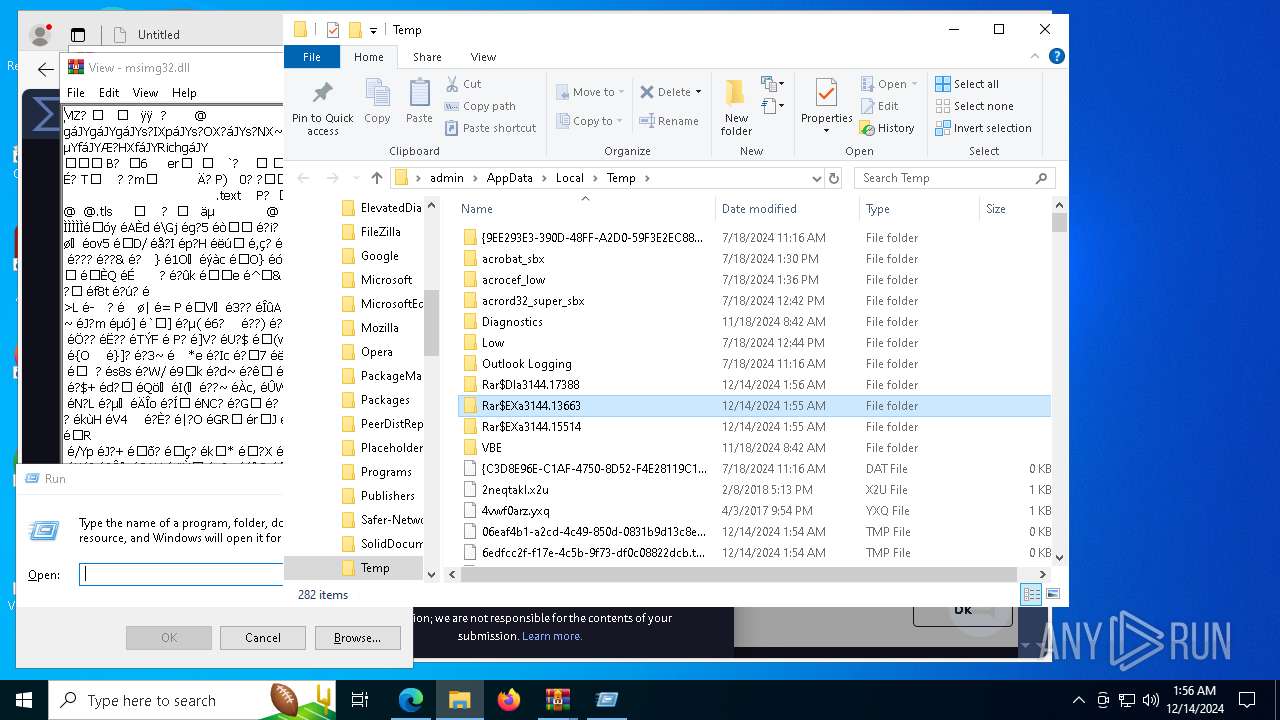Screen dimensions: 1280x720
Task: Click Invert selection in the ribbon
Action: tap(983, 128)
